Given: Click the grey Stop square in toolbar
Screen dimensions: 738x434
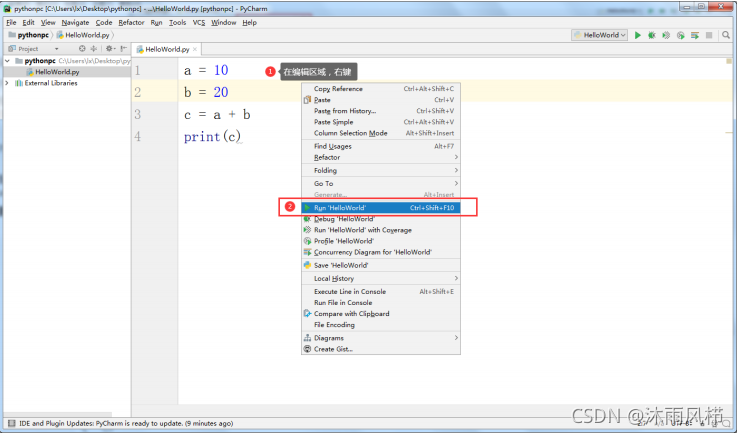Looking at the screenshot, I should click(x=709, y=35).
